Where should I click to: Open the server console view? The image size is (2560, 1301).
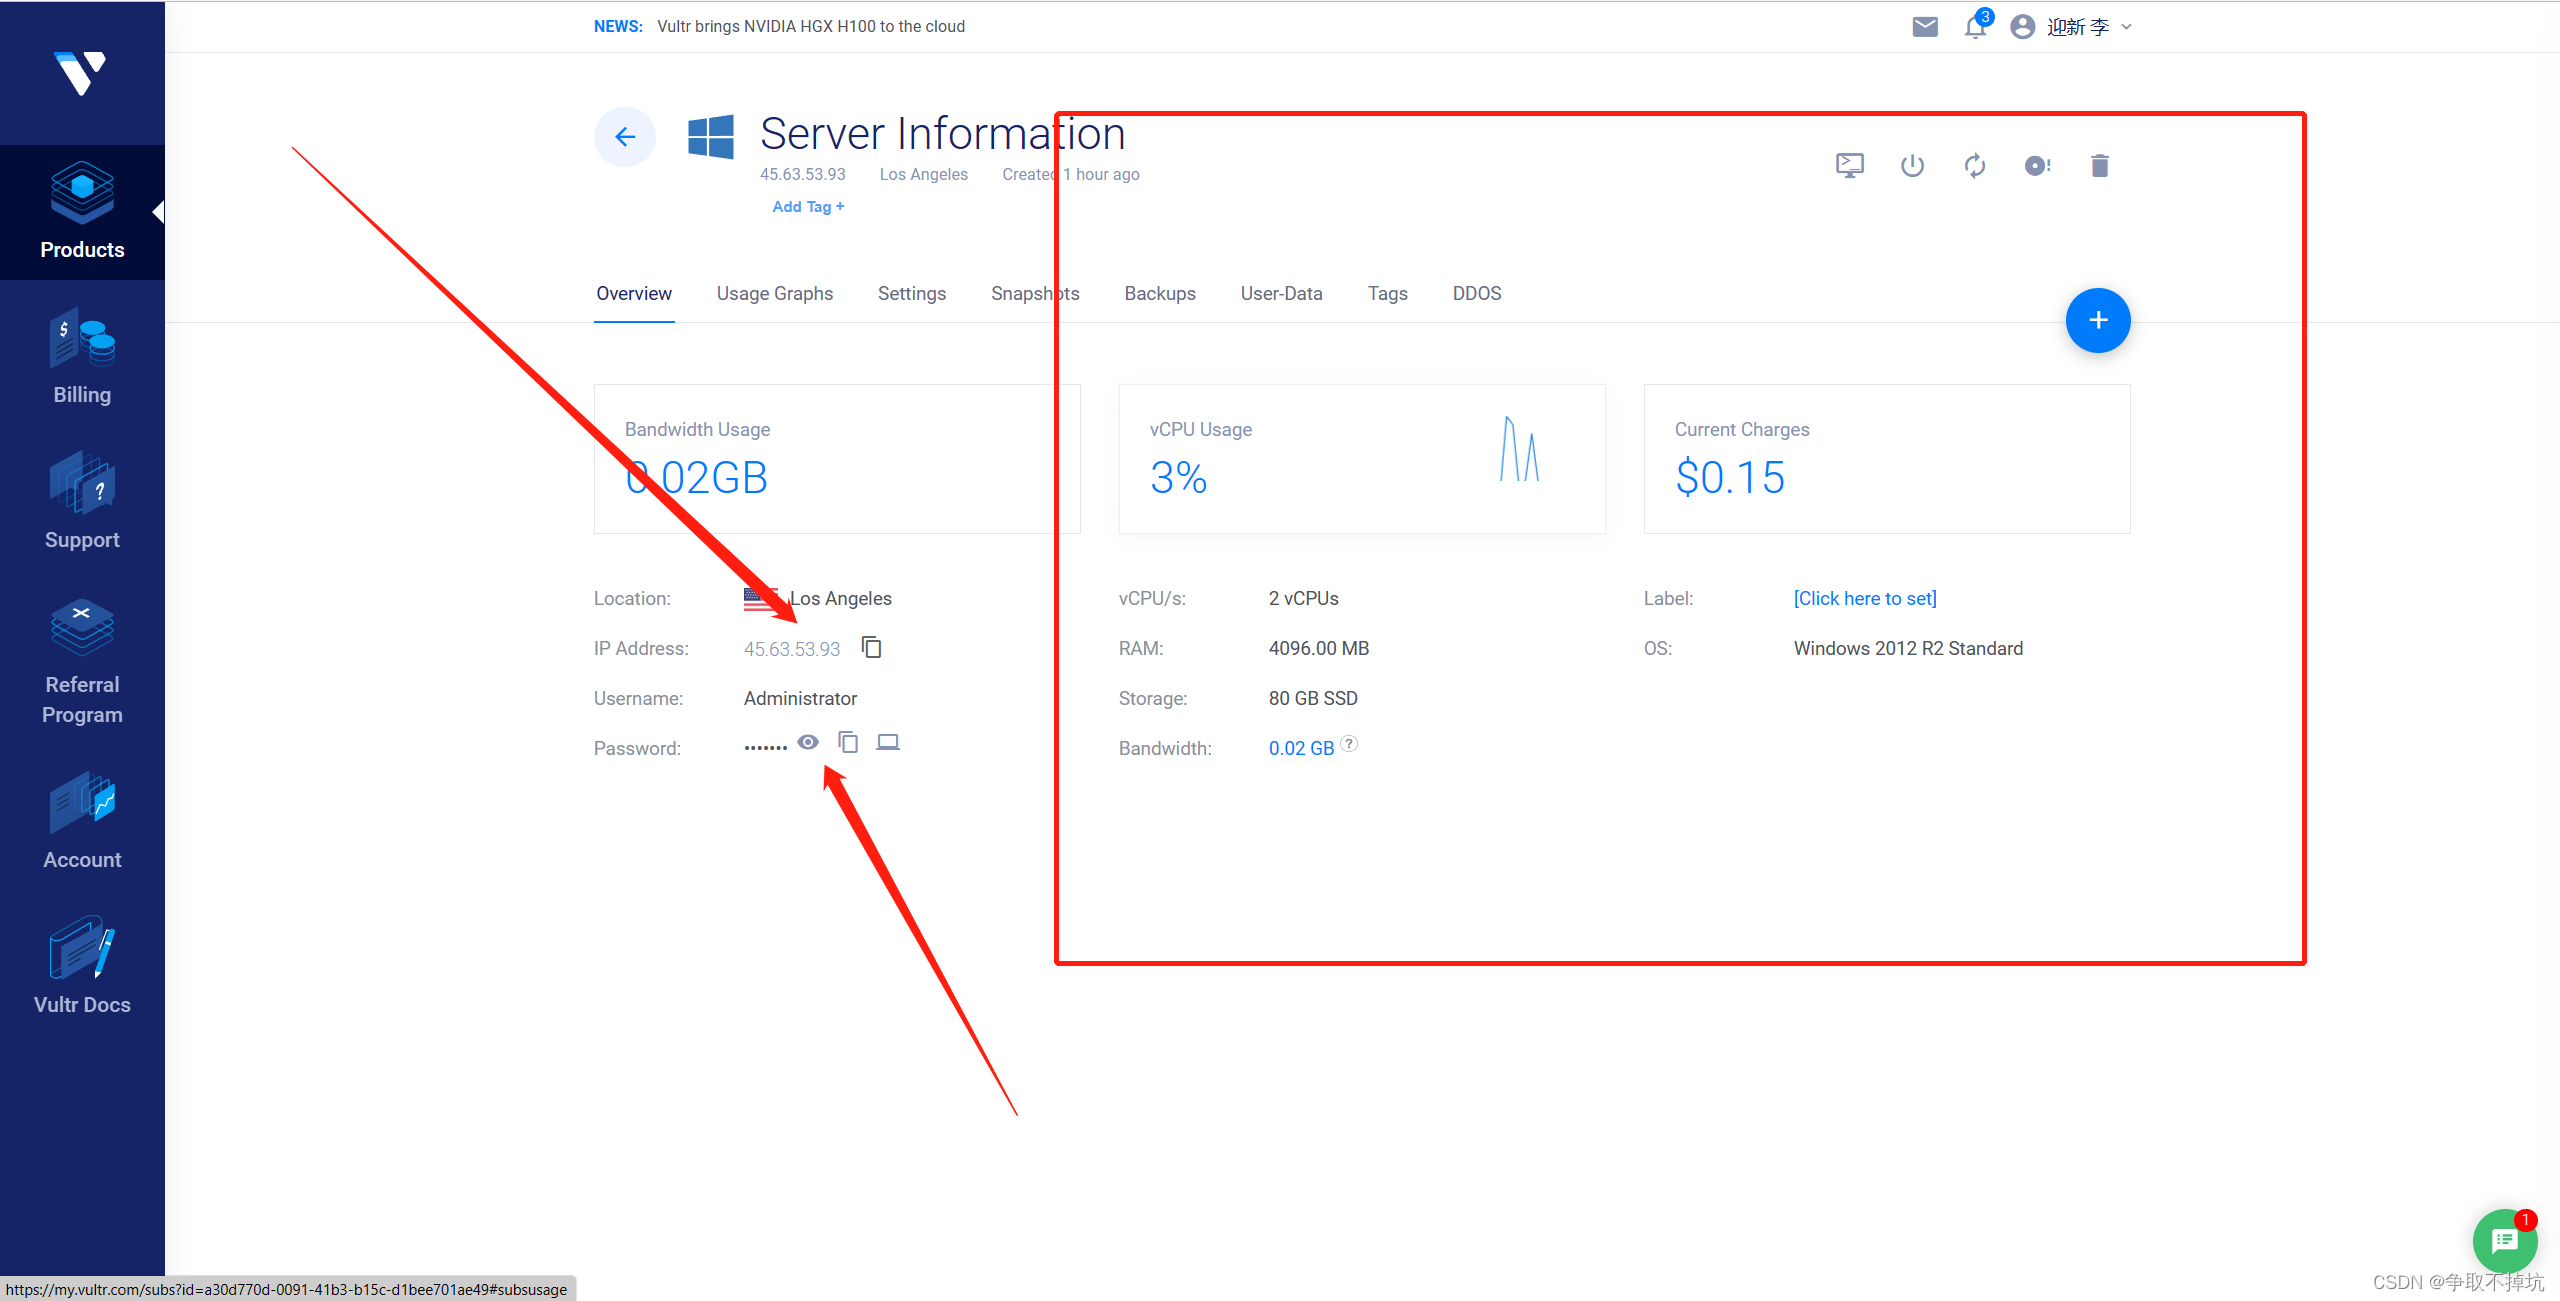1850,165
